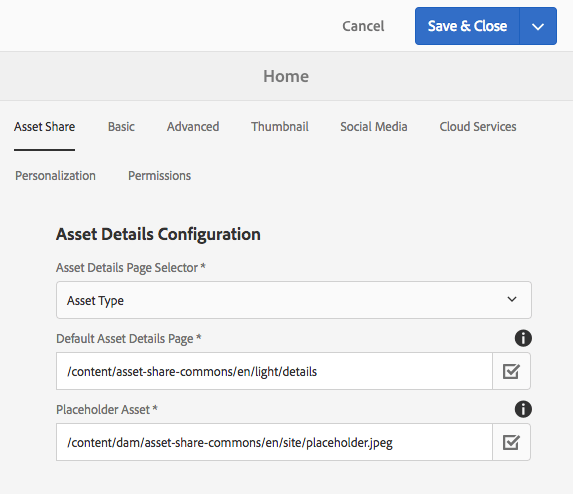
Task: Focus the Placeholder Asset path field
Action: click(274, 442)
